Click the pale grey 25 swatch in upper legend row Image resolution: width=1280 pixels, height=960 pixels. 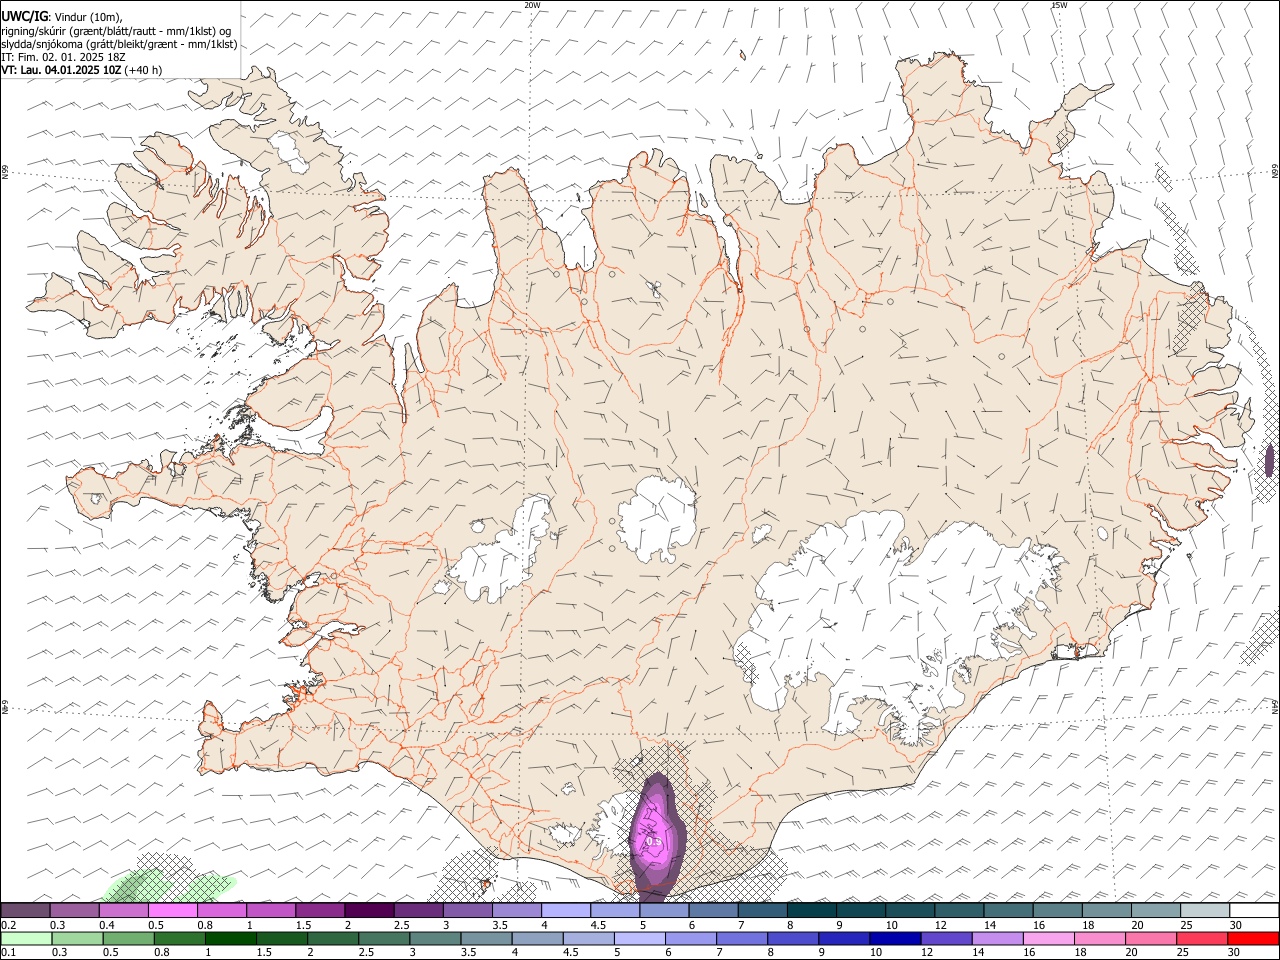tap(1206, 910)
